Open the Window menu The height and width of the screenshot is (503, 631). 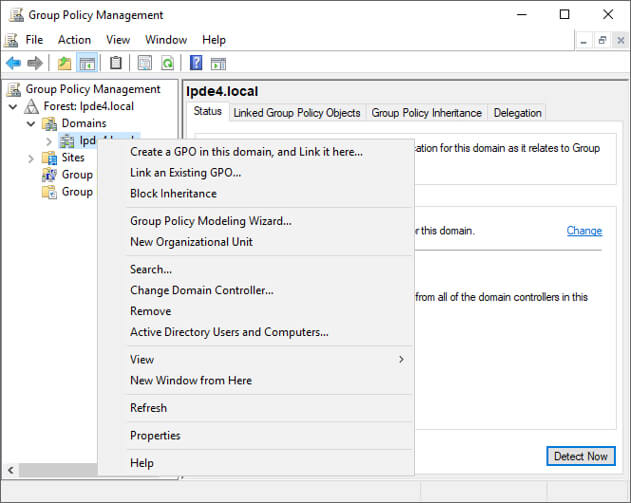(166, 40)
